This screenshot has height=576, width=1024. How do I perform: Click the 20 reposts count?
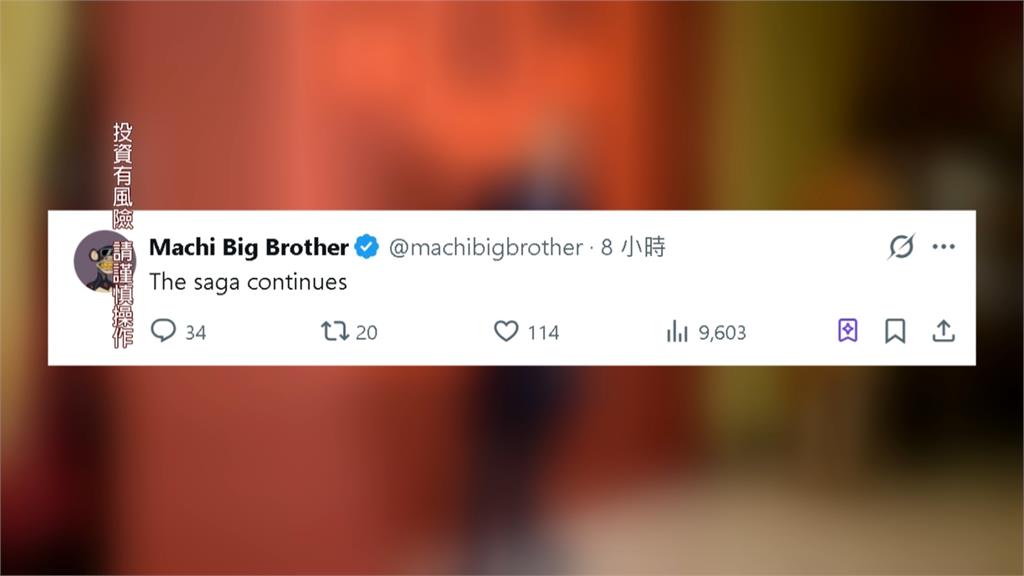coord(366,332)
